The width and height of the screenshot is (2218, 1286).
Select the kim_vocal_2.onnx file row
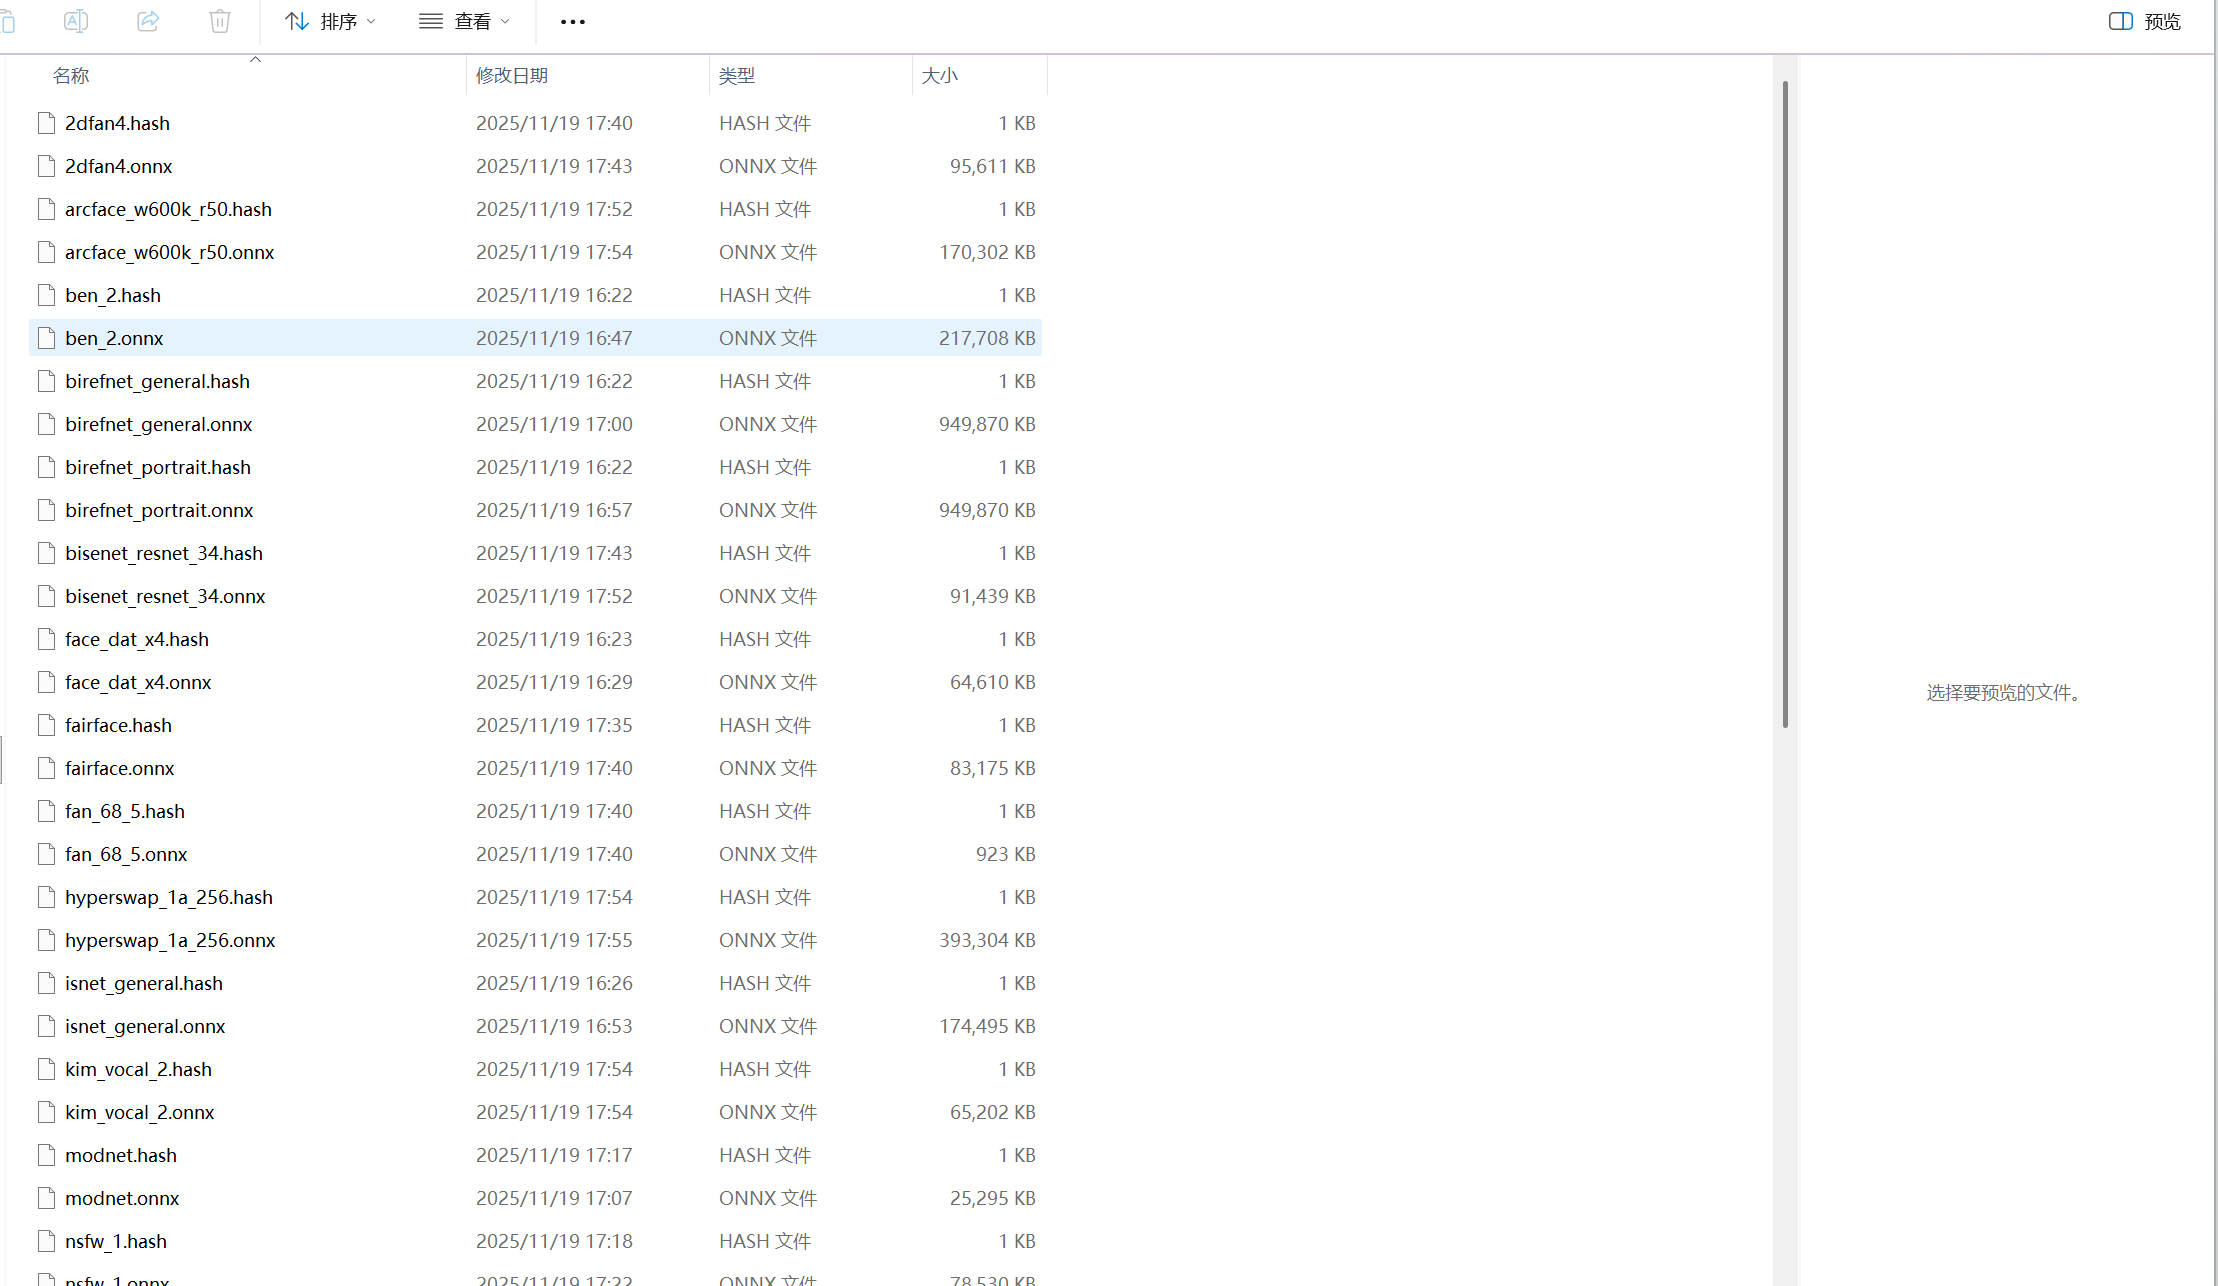coord(140,1112)
